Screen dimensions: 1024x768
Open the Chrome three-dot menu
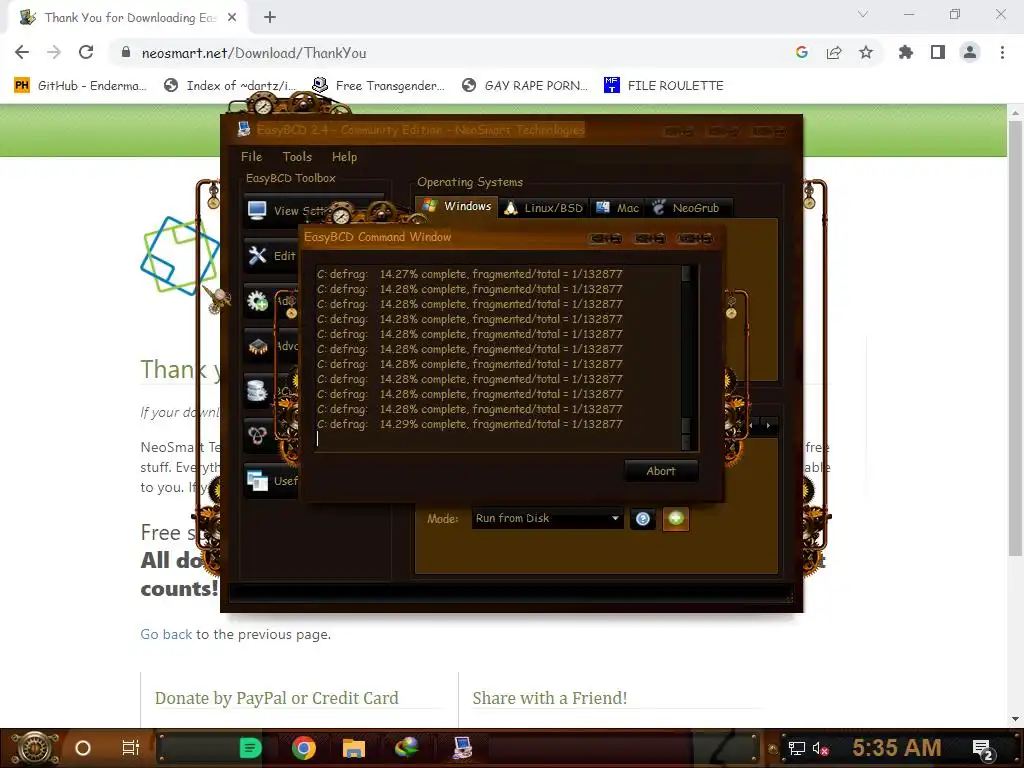point(1002,52)
